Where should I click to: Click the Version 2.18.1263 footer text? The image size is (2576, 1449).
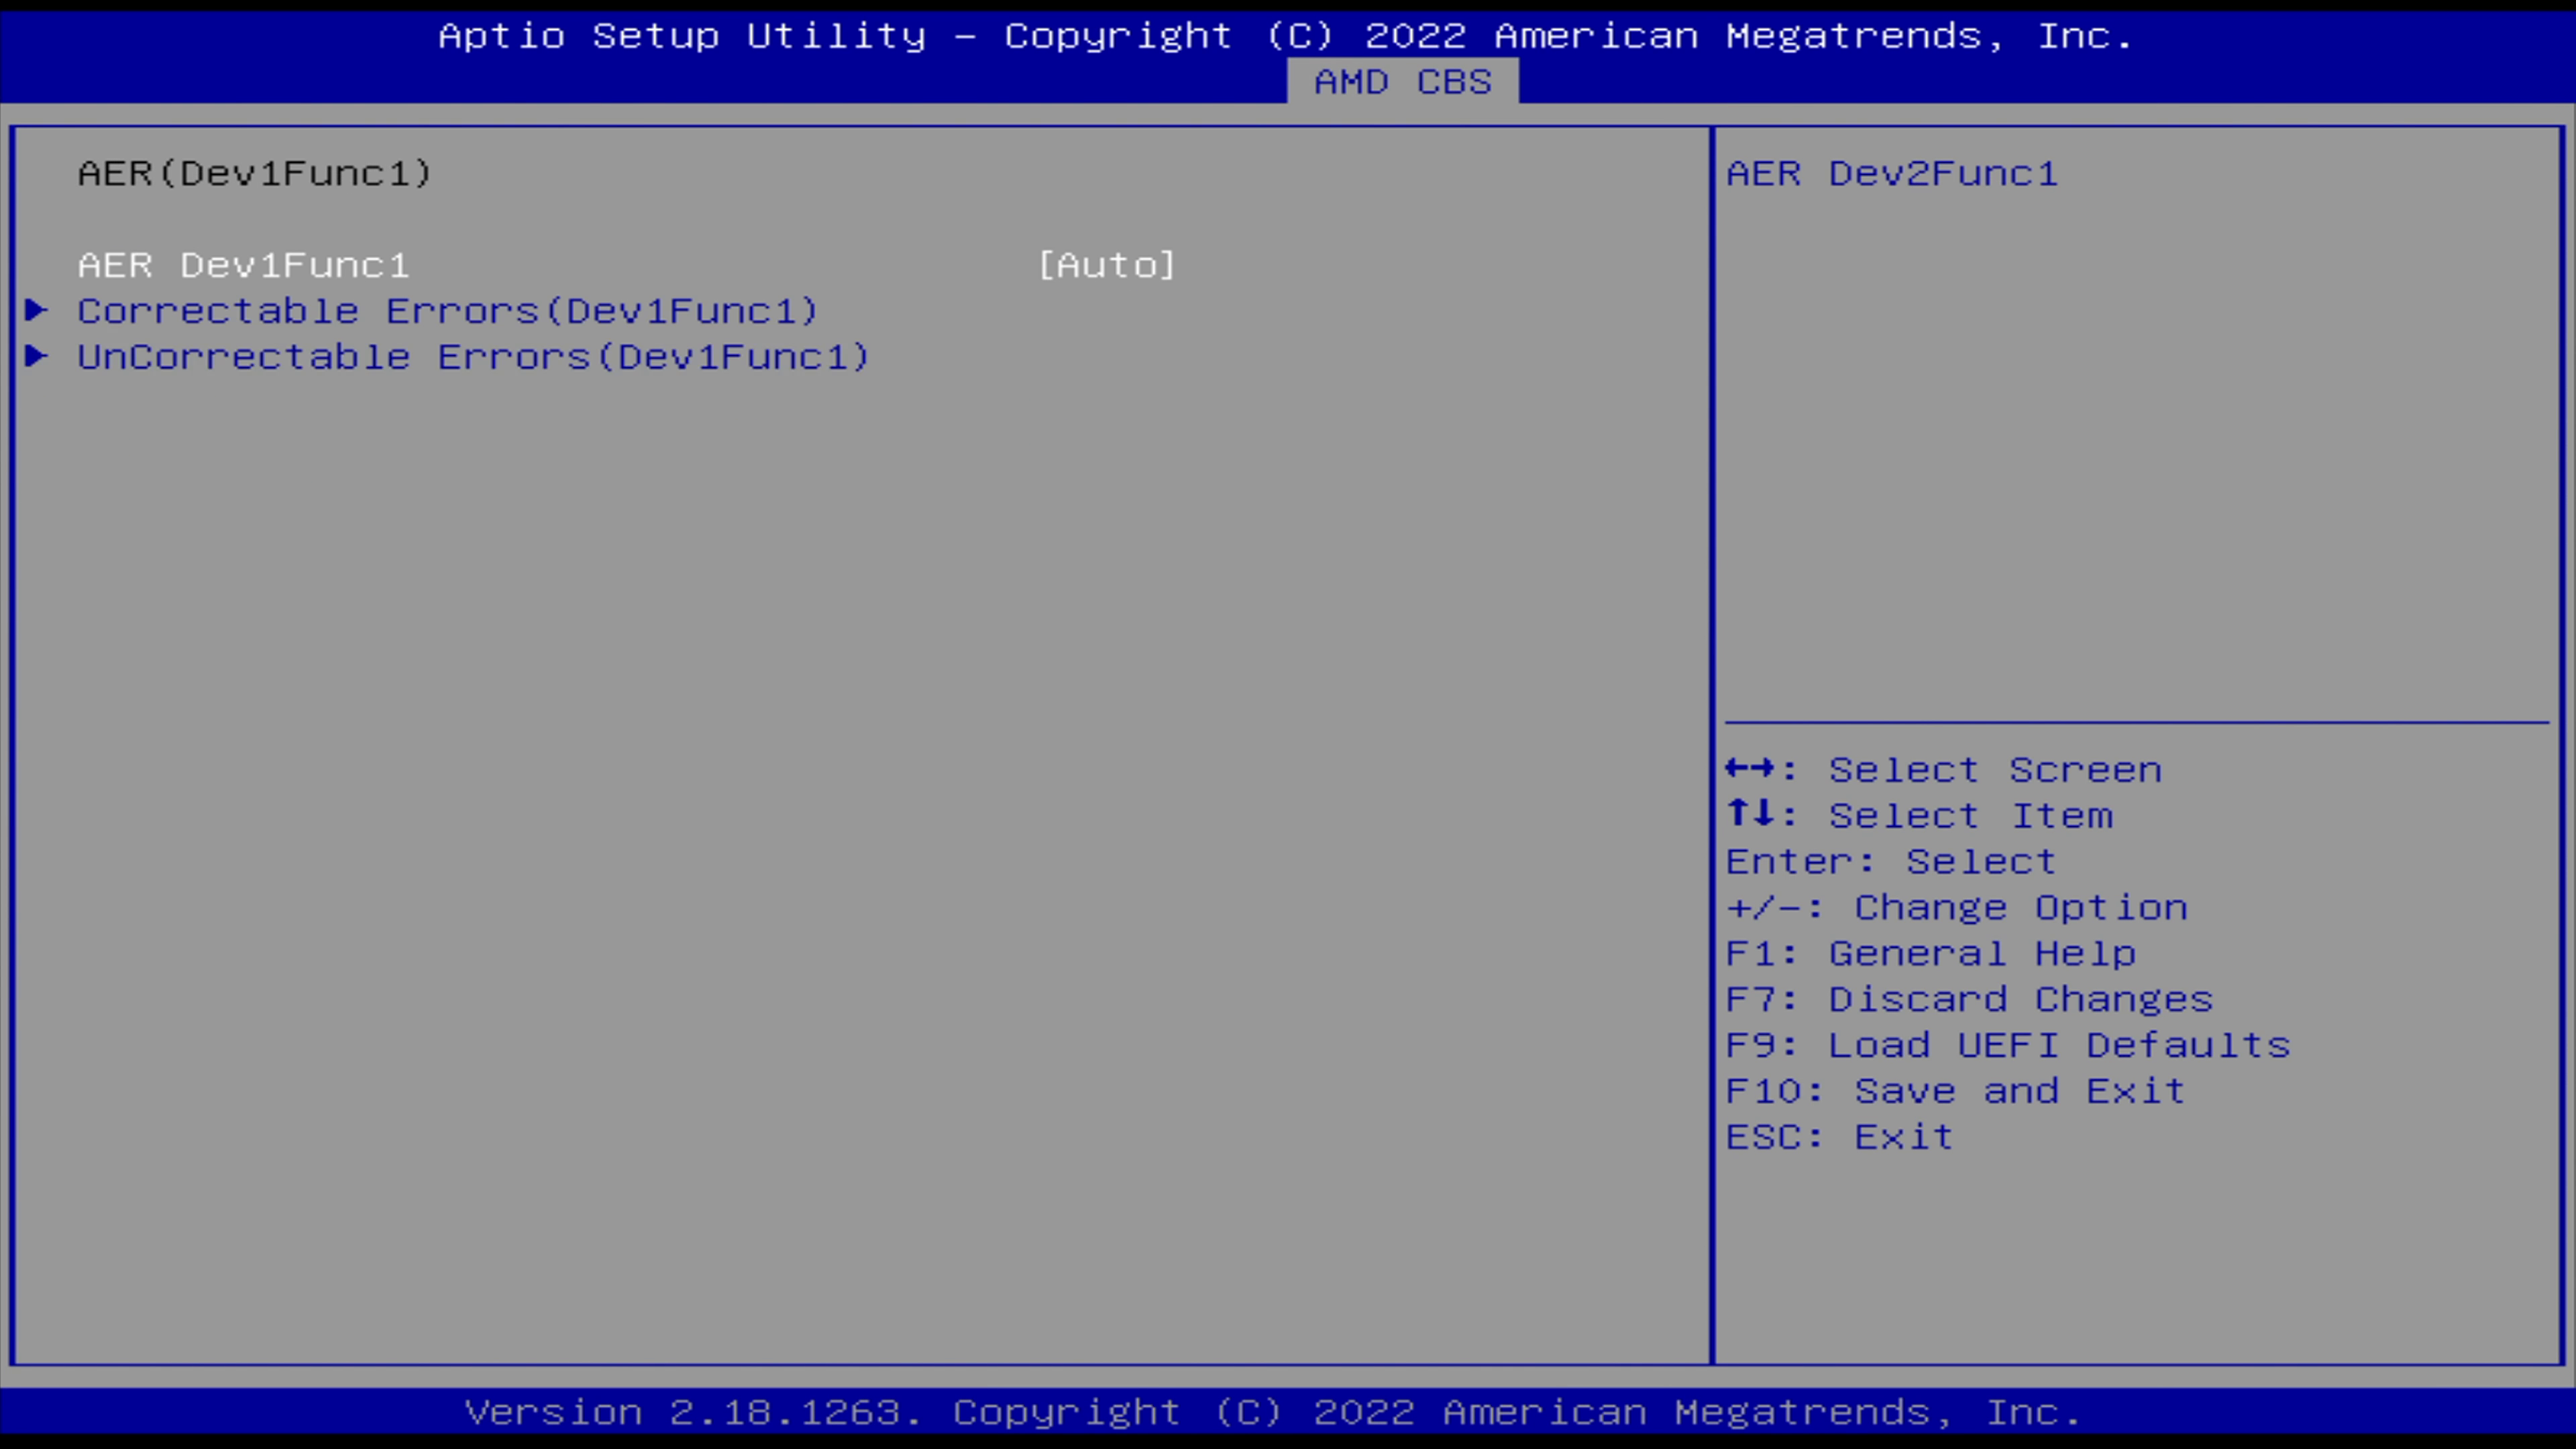pos(1273,1413)
